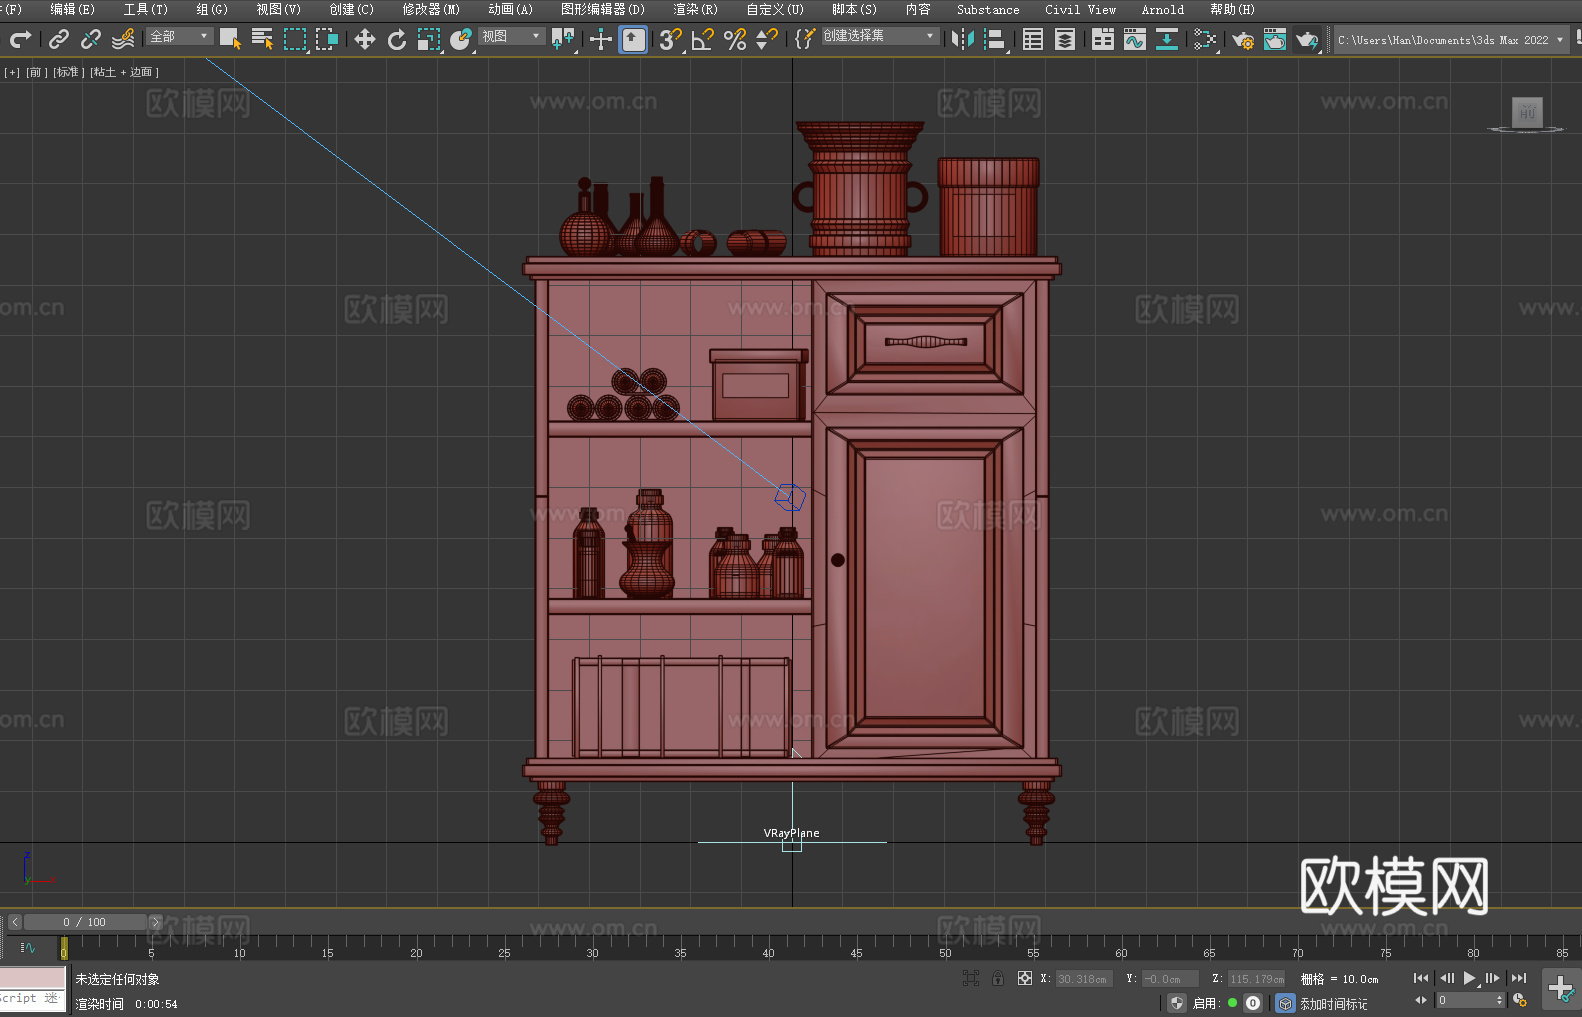
Task: Activate the Select and Scale tool
Action: (429, 39)
